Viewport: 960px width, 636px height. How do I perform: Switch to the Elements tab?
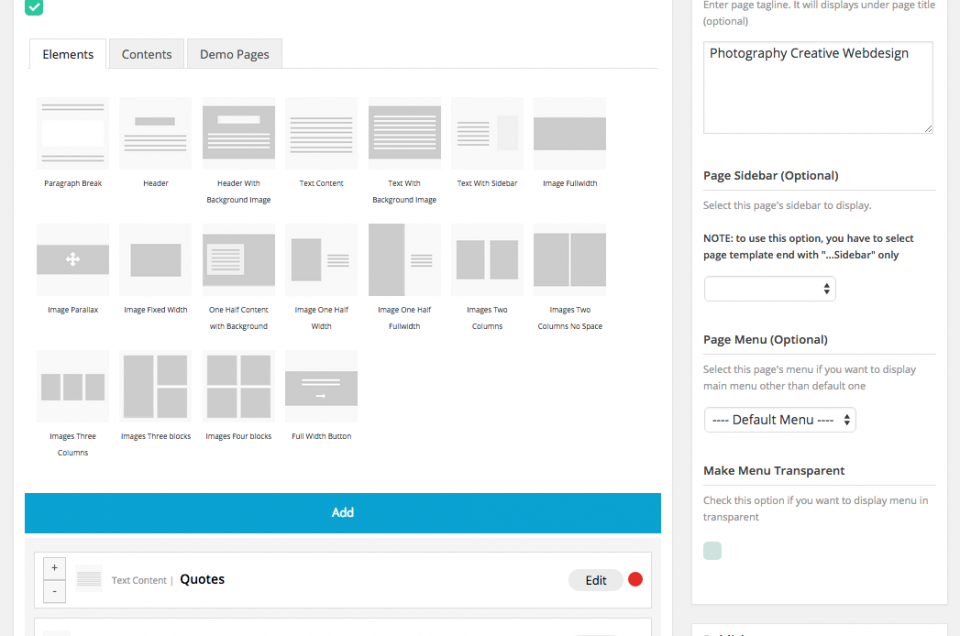(x=68, y=54)
